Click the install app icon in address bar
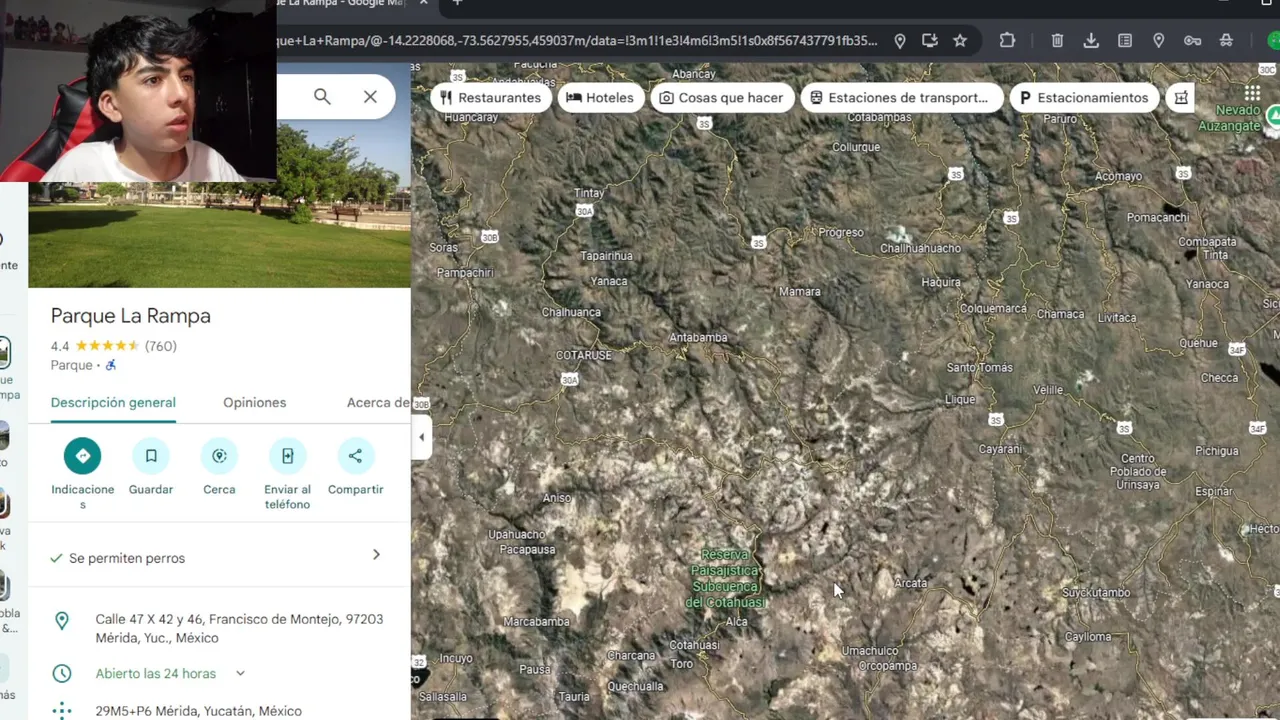 click(x=930, y=41)
